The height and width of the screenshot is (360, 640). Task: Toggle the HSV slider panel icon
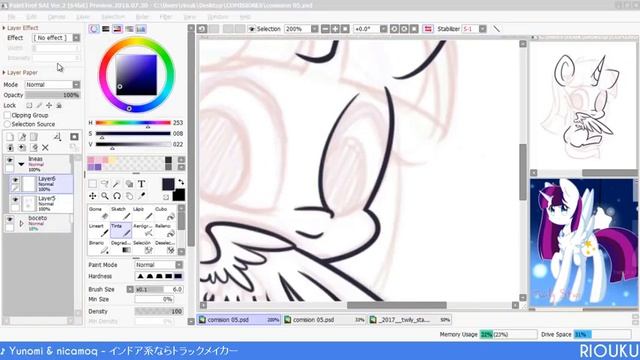117,29
